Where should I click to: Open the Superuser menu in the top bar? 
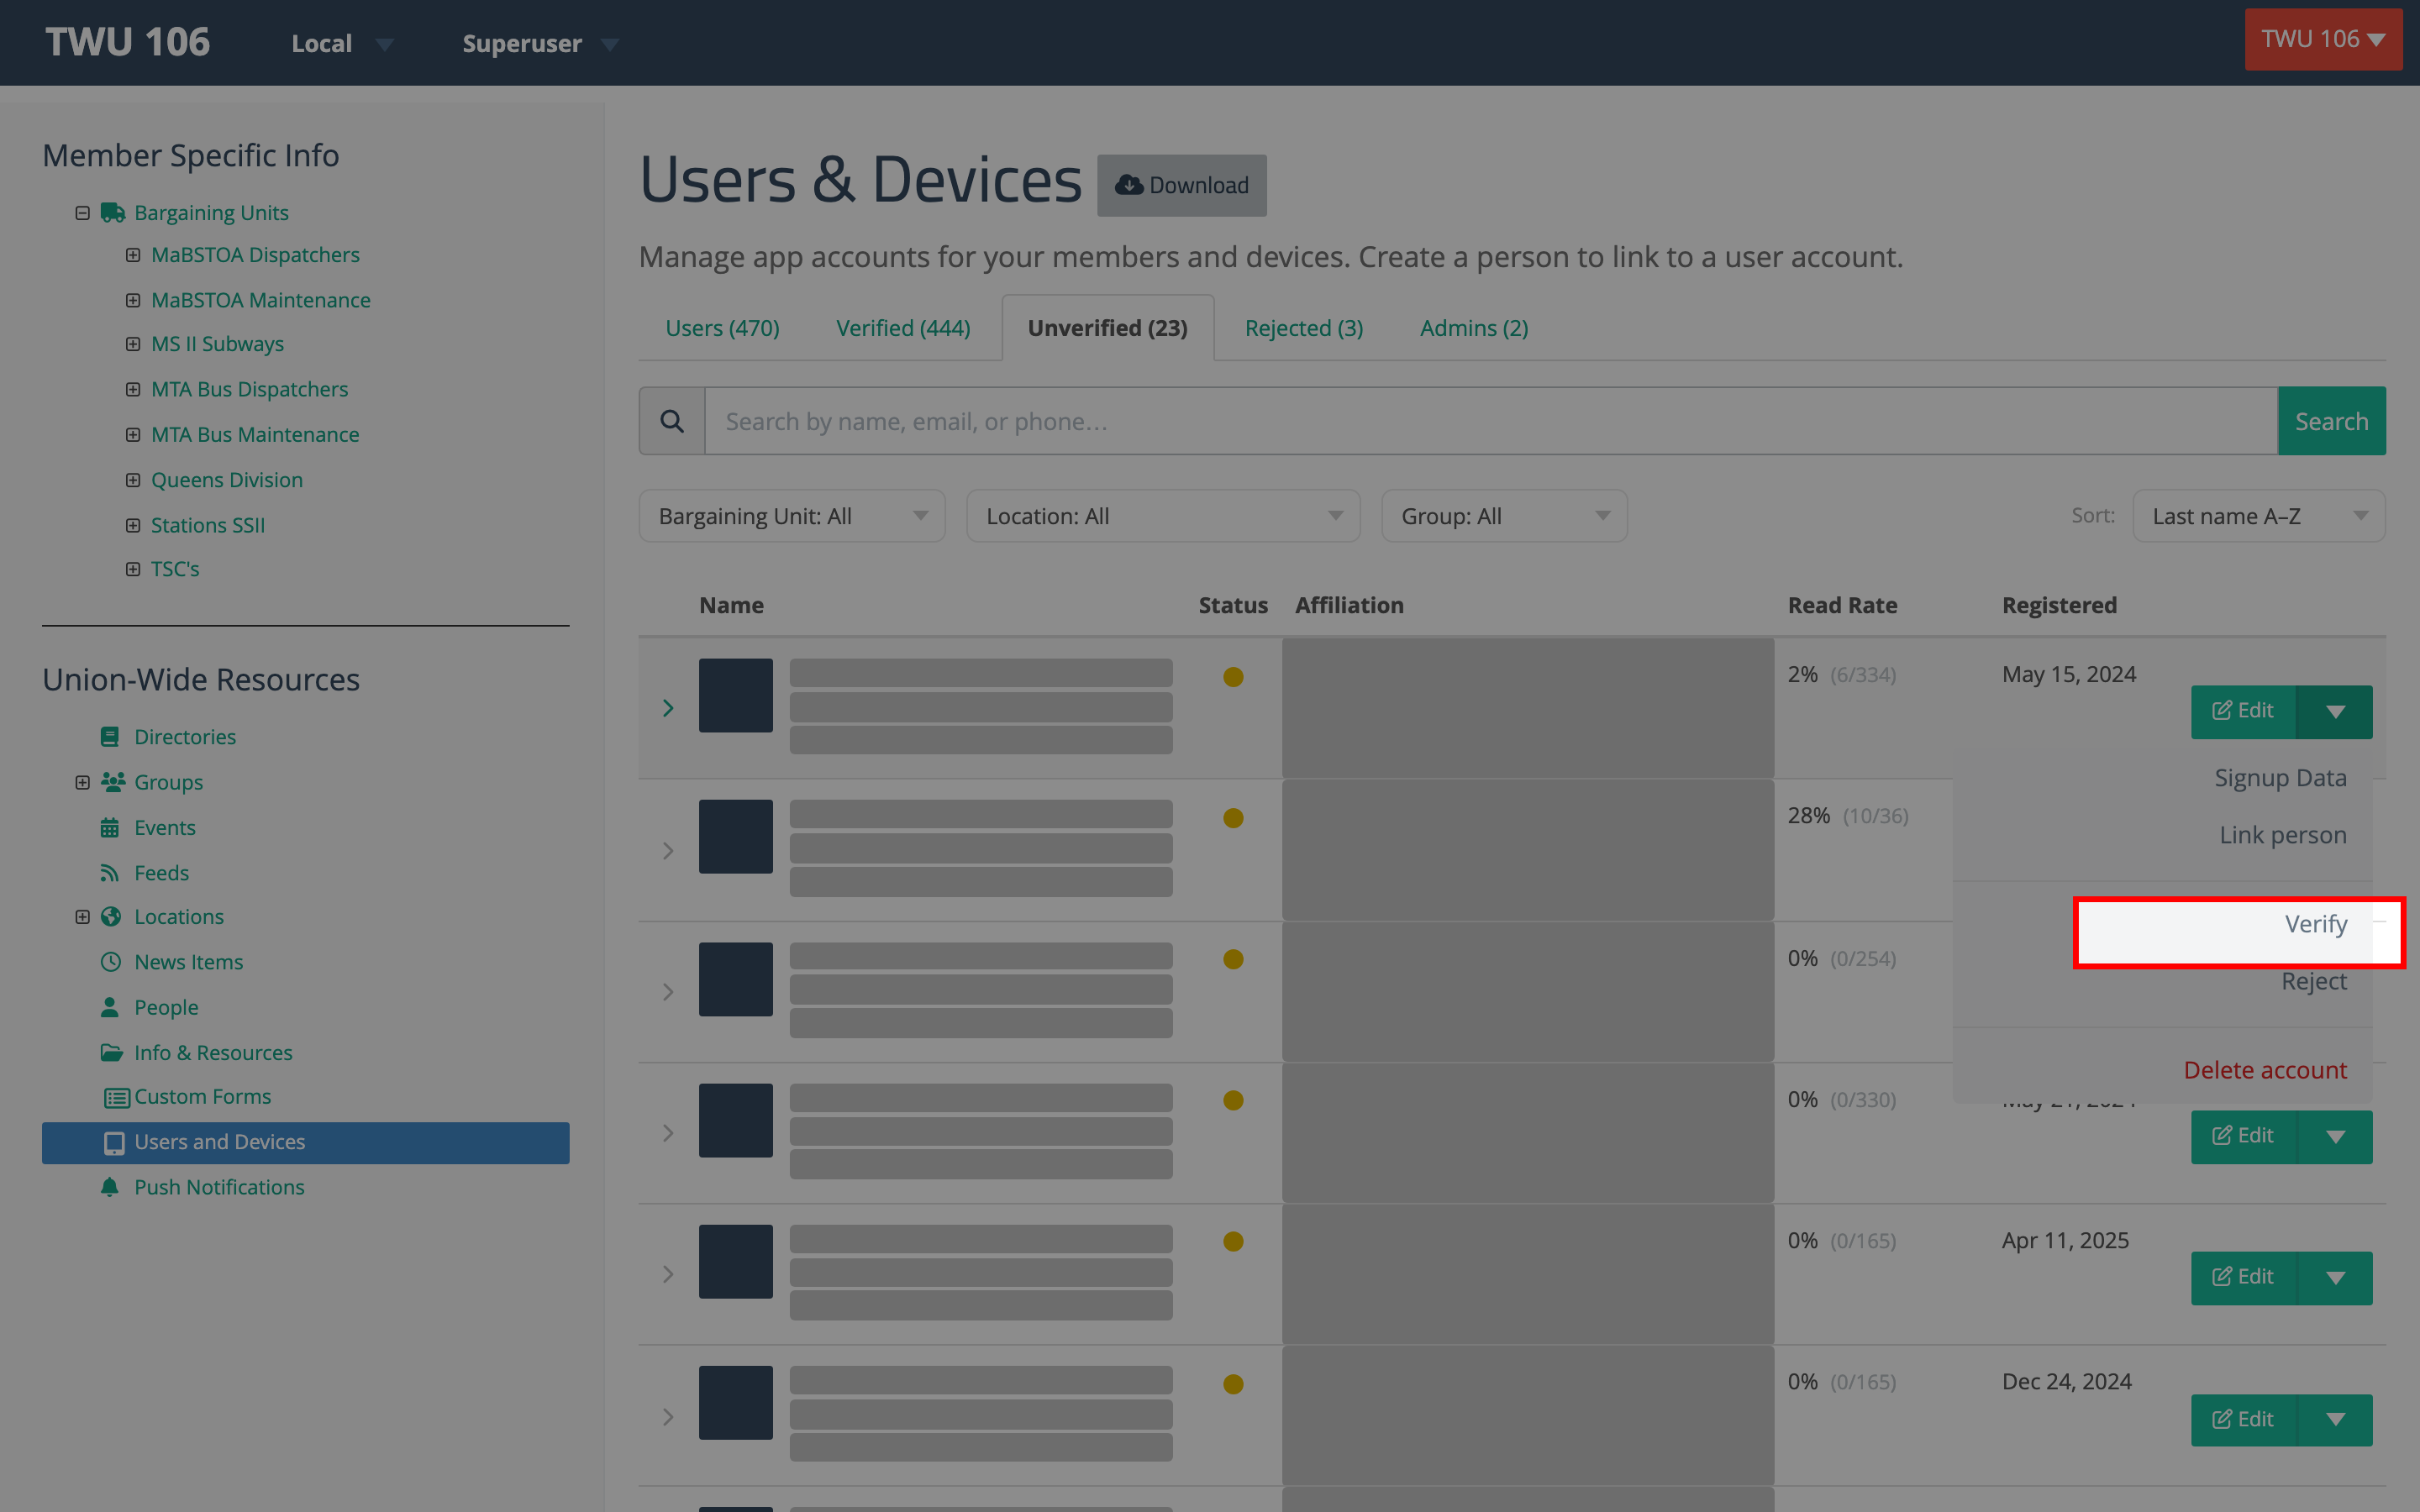point(540,43)
